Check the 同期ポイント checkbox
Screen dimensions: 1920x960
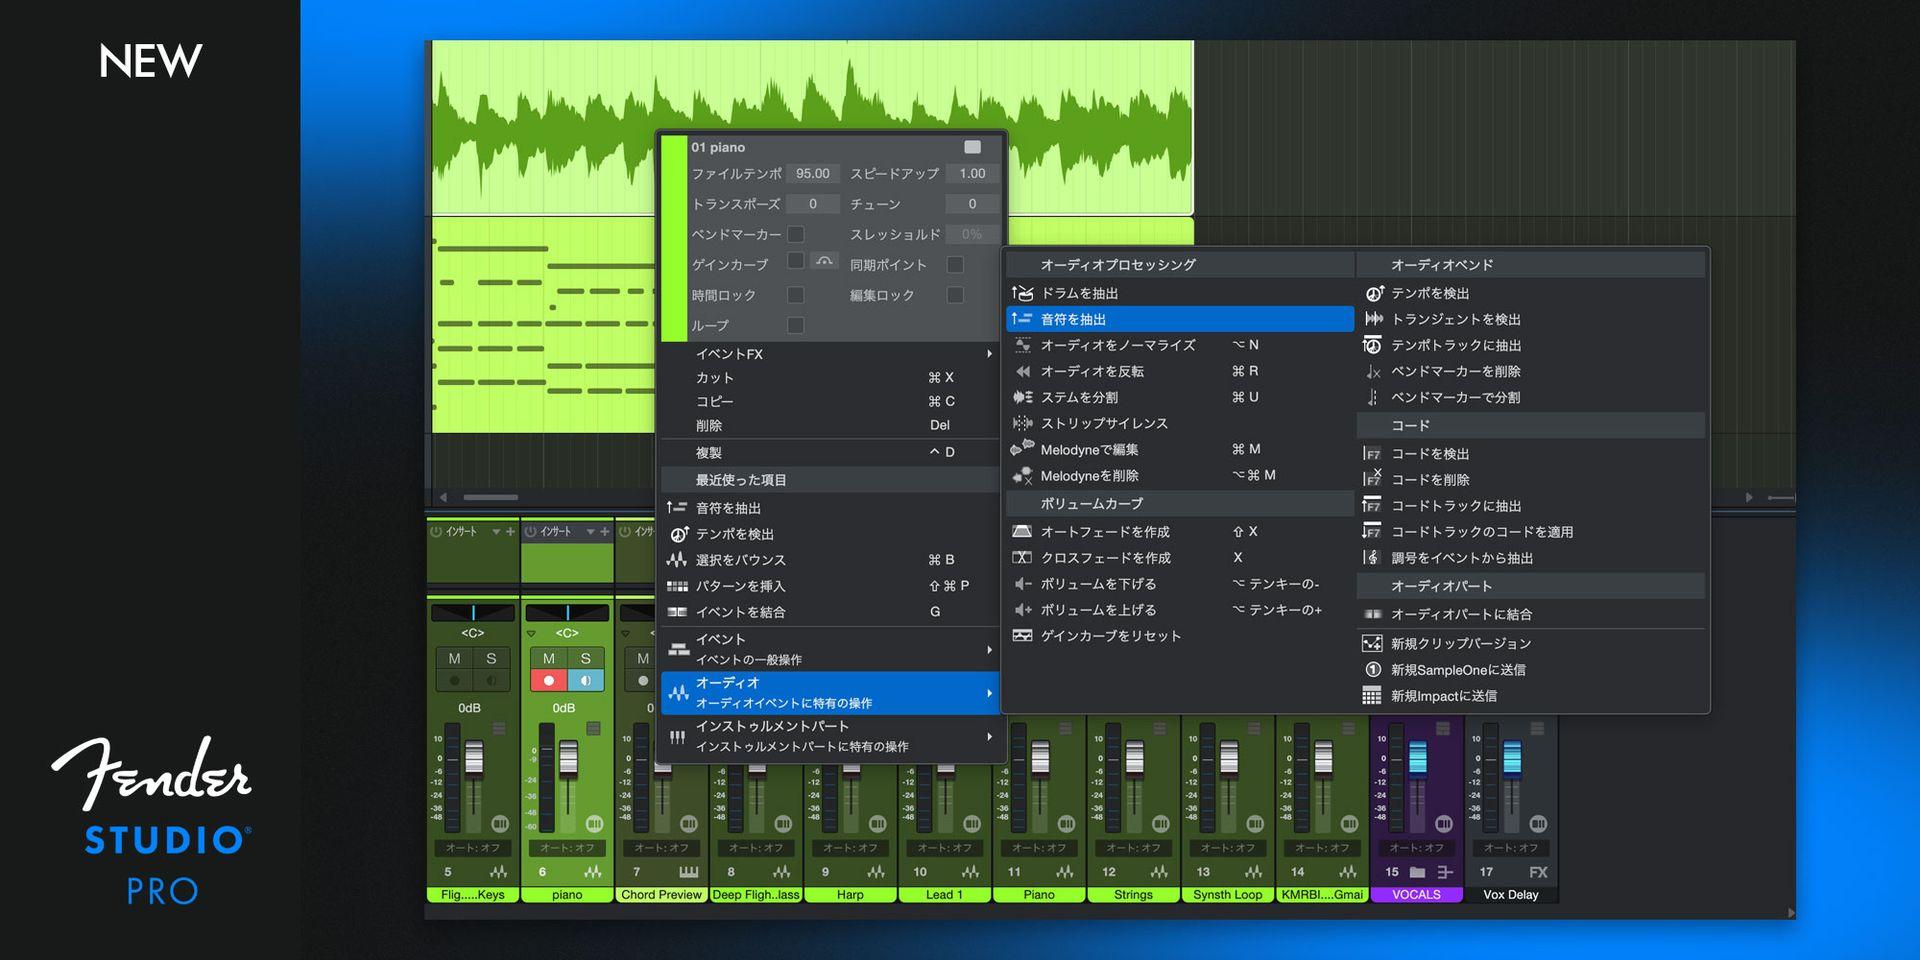[955, 264]
